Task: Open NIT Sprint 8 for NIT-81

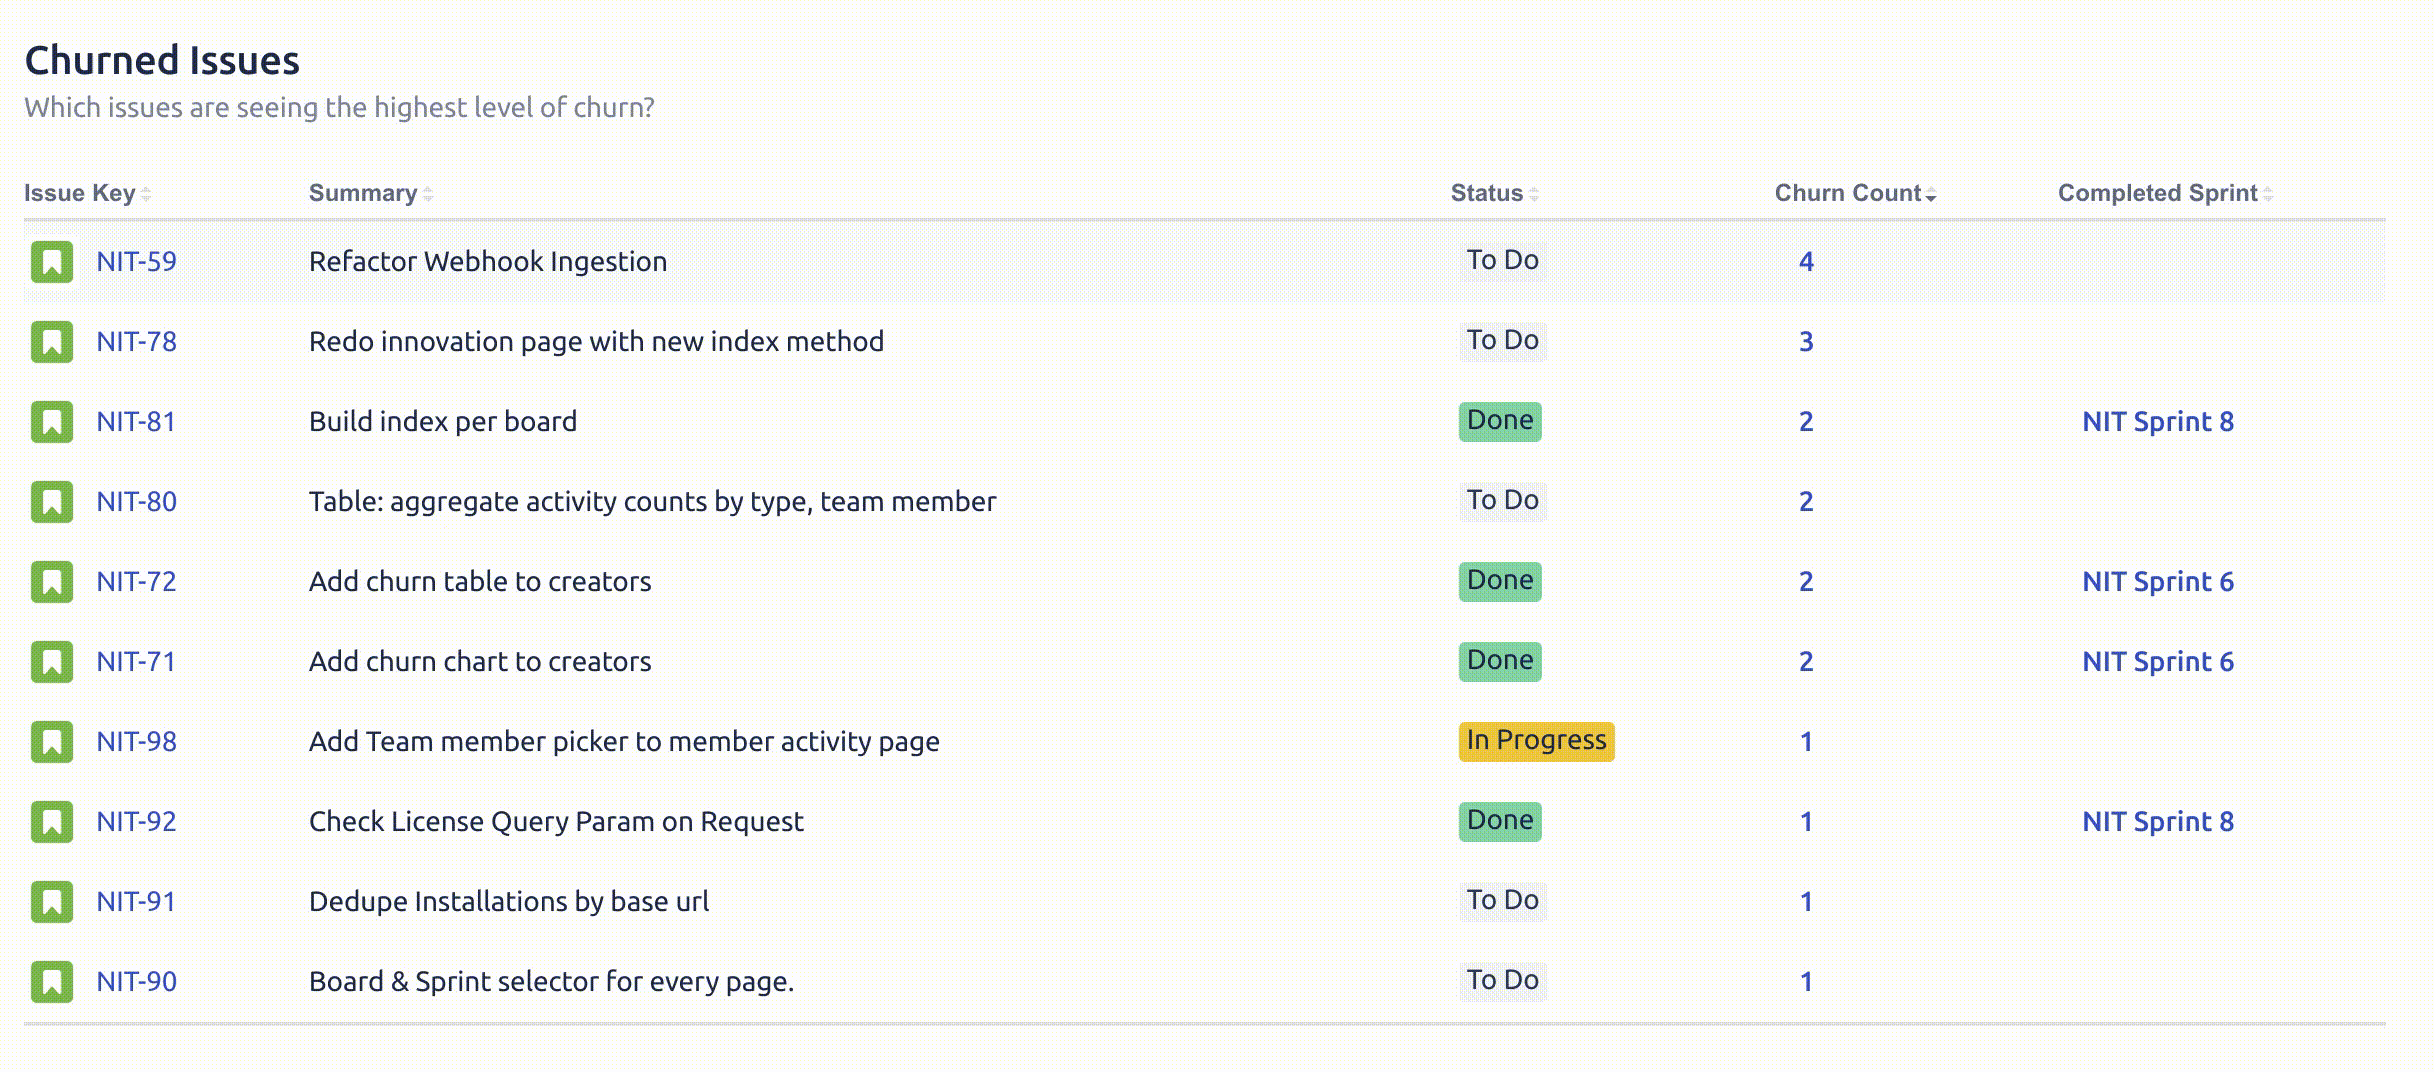Action: tap(2158, 422)
